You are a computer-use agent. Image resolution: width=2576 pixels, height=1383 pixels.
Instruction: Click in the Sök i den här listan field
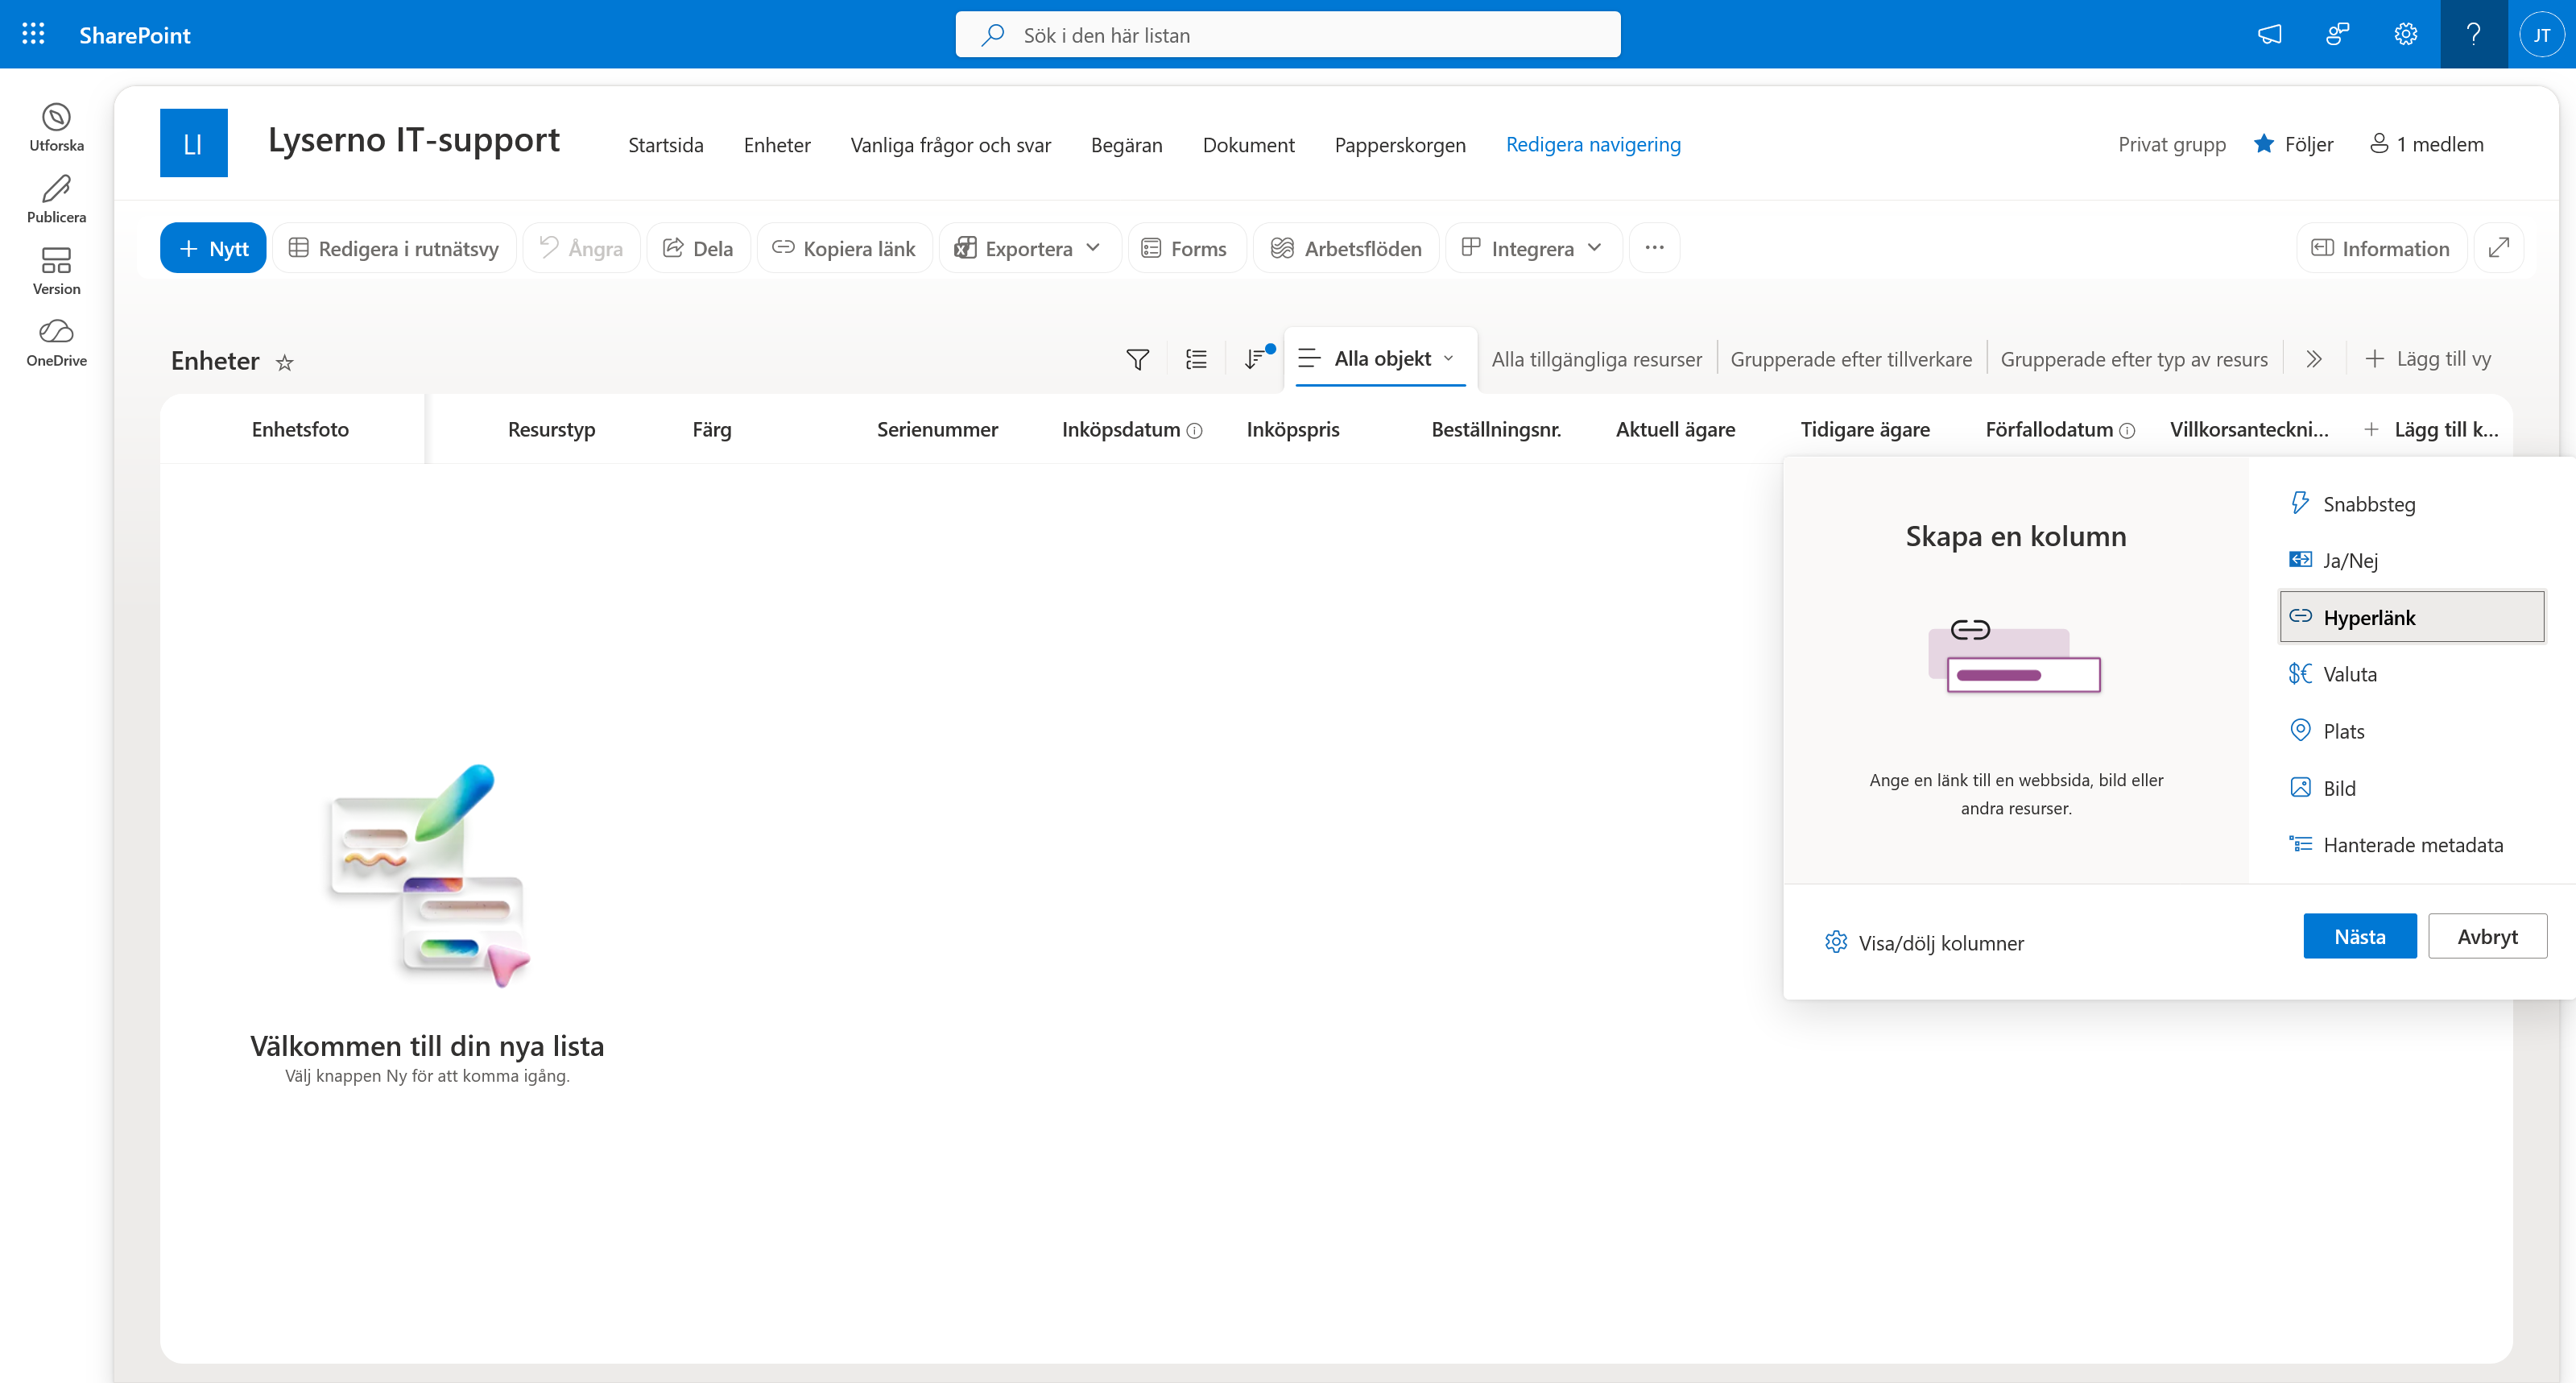coord(1288,34)
